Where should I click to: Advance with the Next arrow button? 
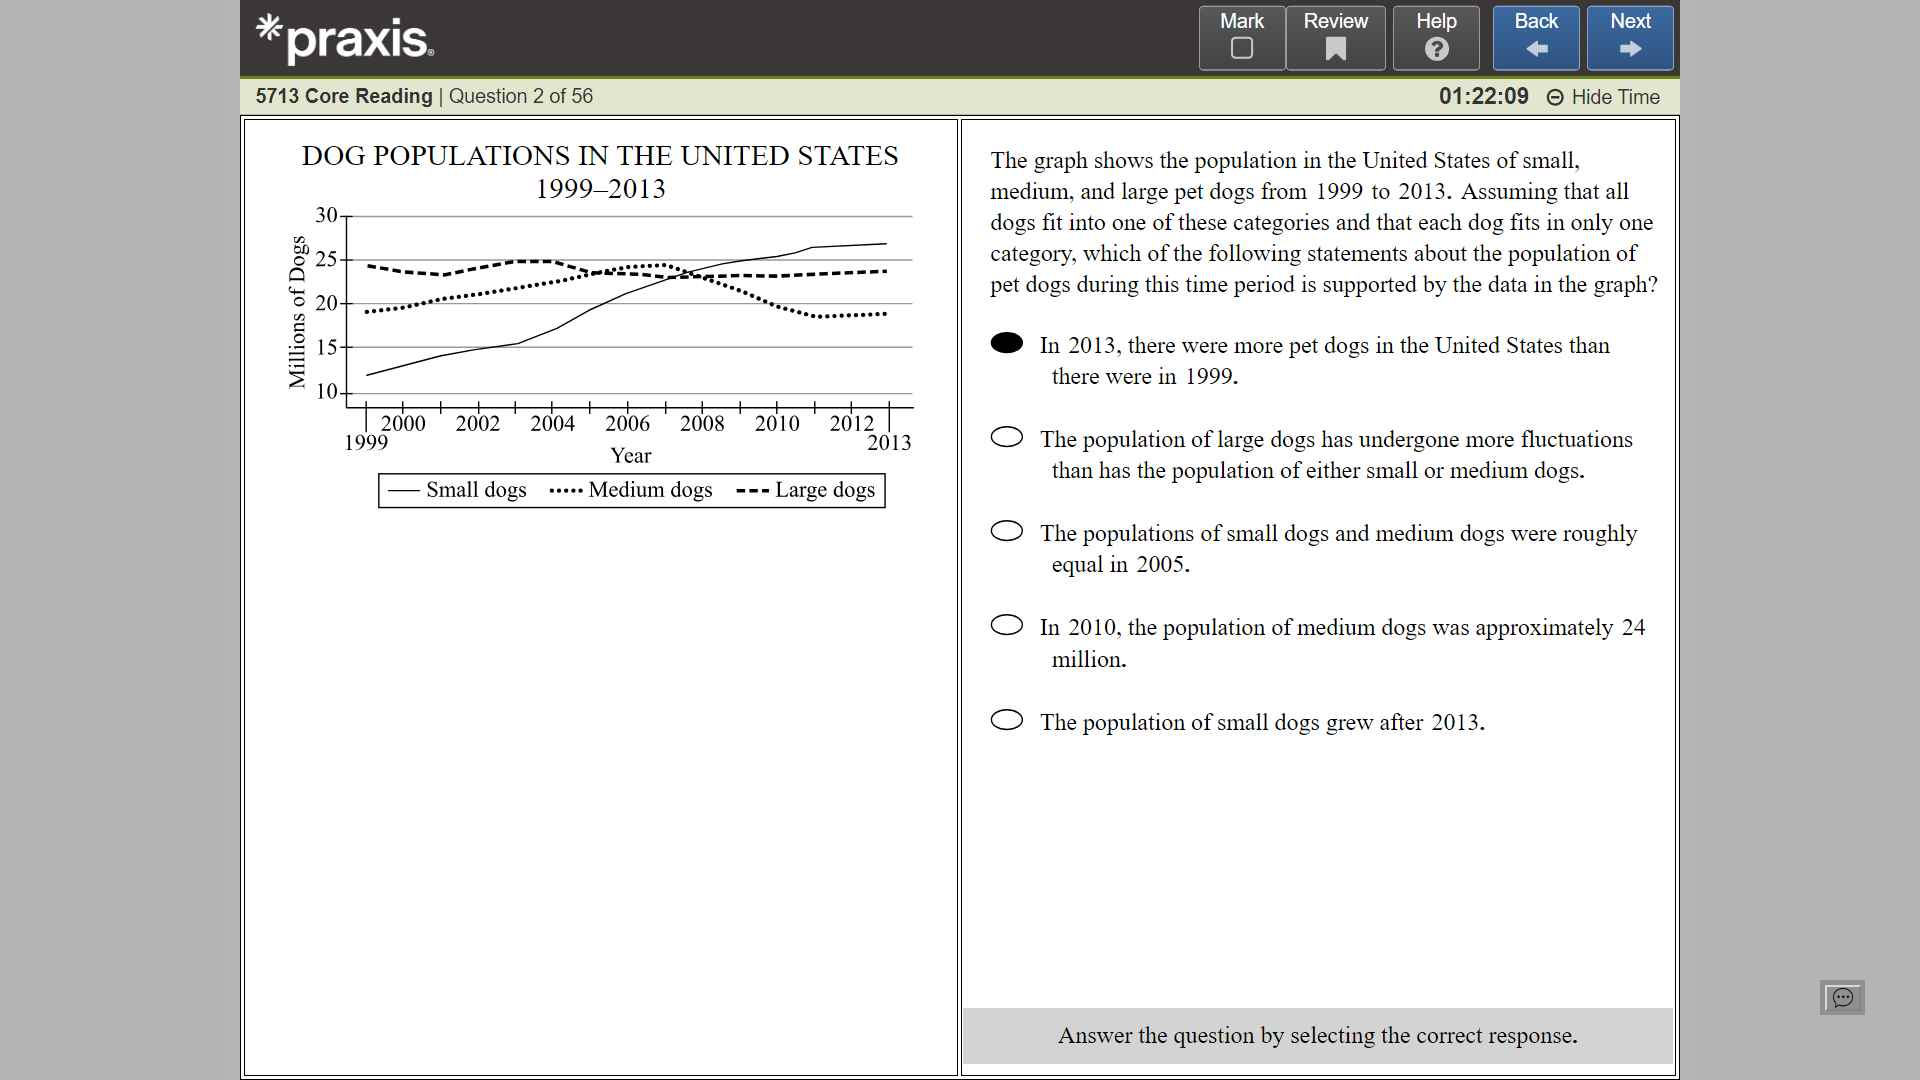click(1630, 38)
